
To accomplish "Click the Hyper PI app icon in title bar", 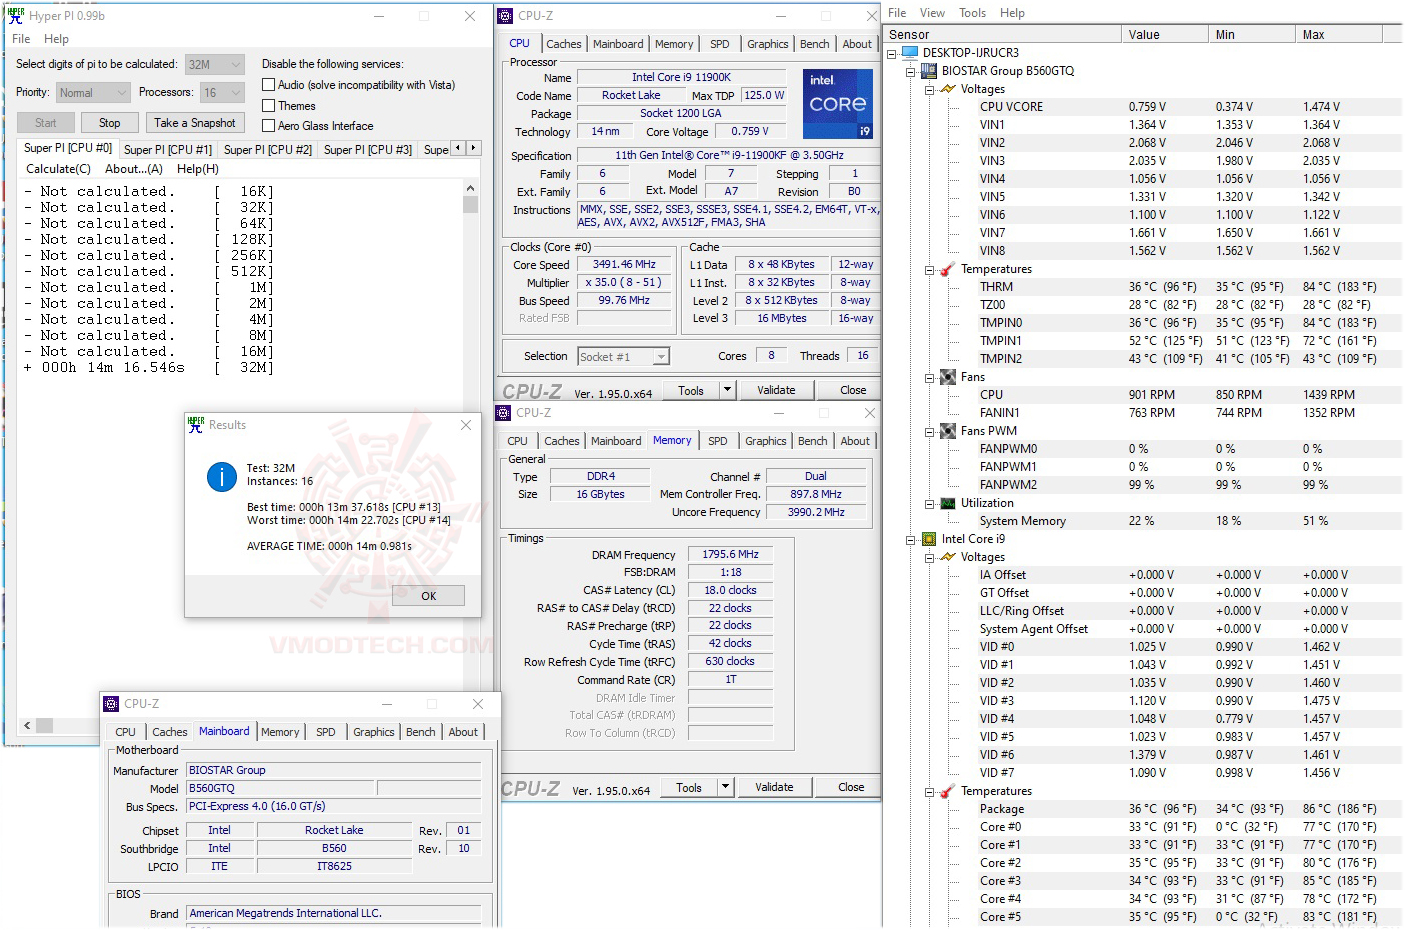I will (16, 16).
